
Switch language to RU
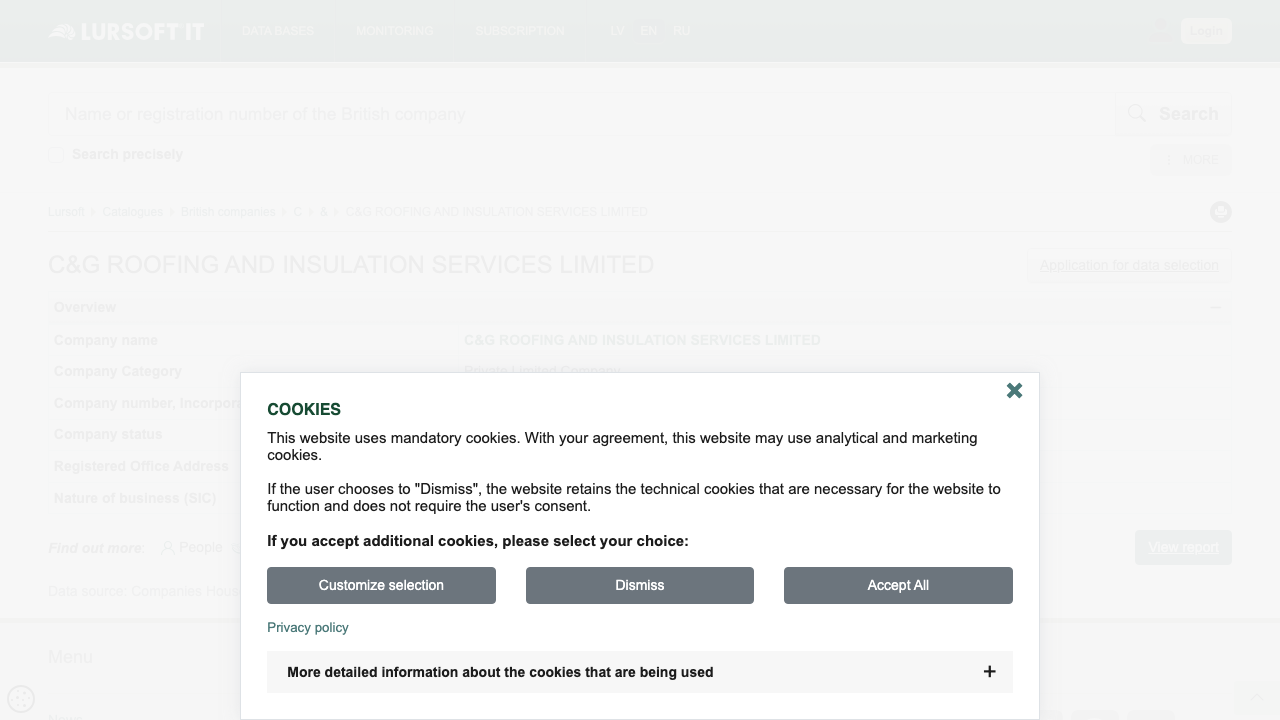[x=681, y=31]
